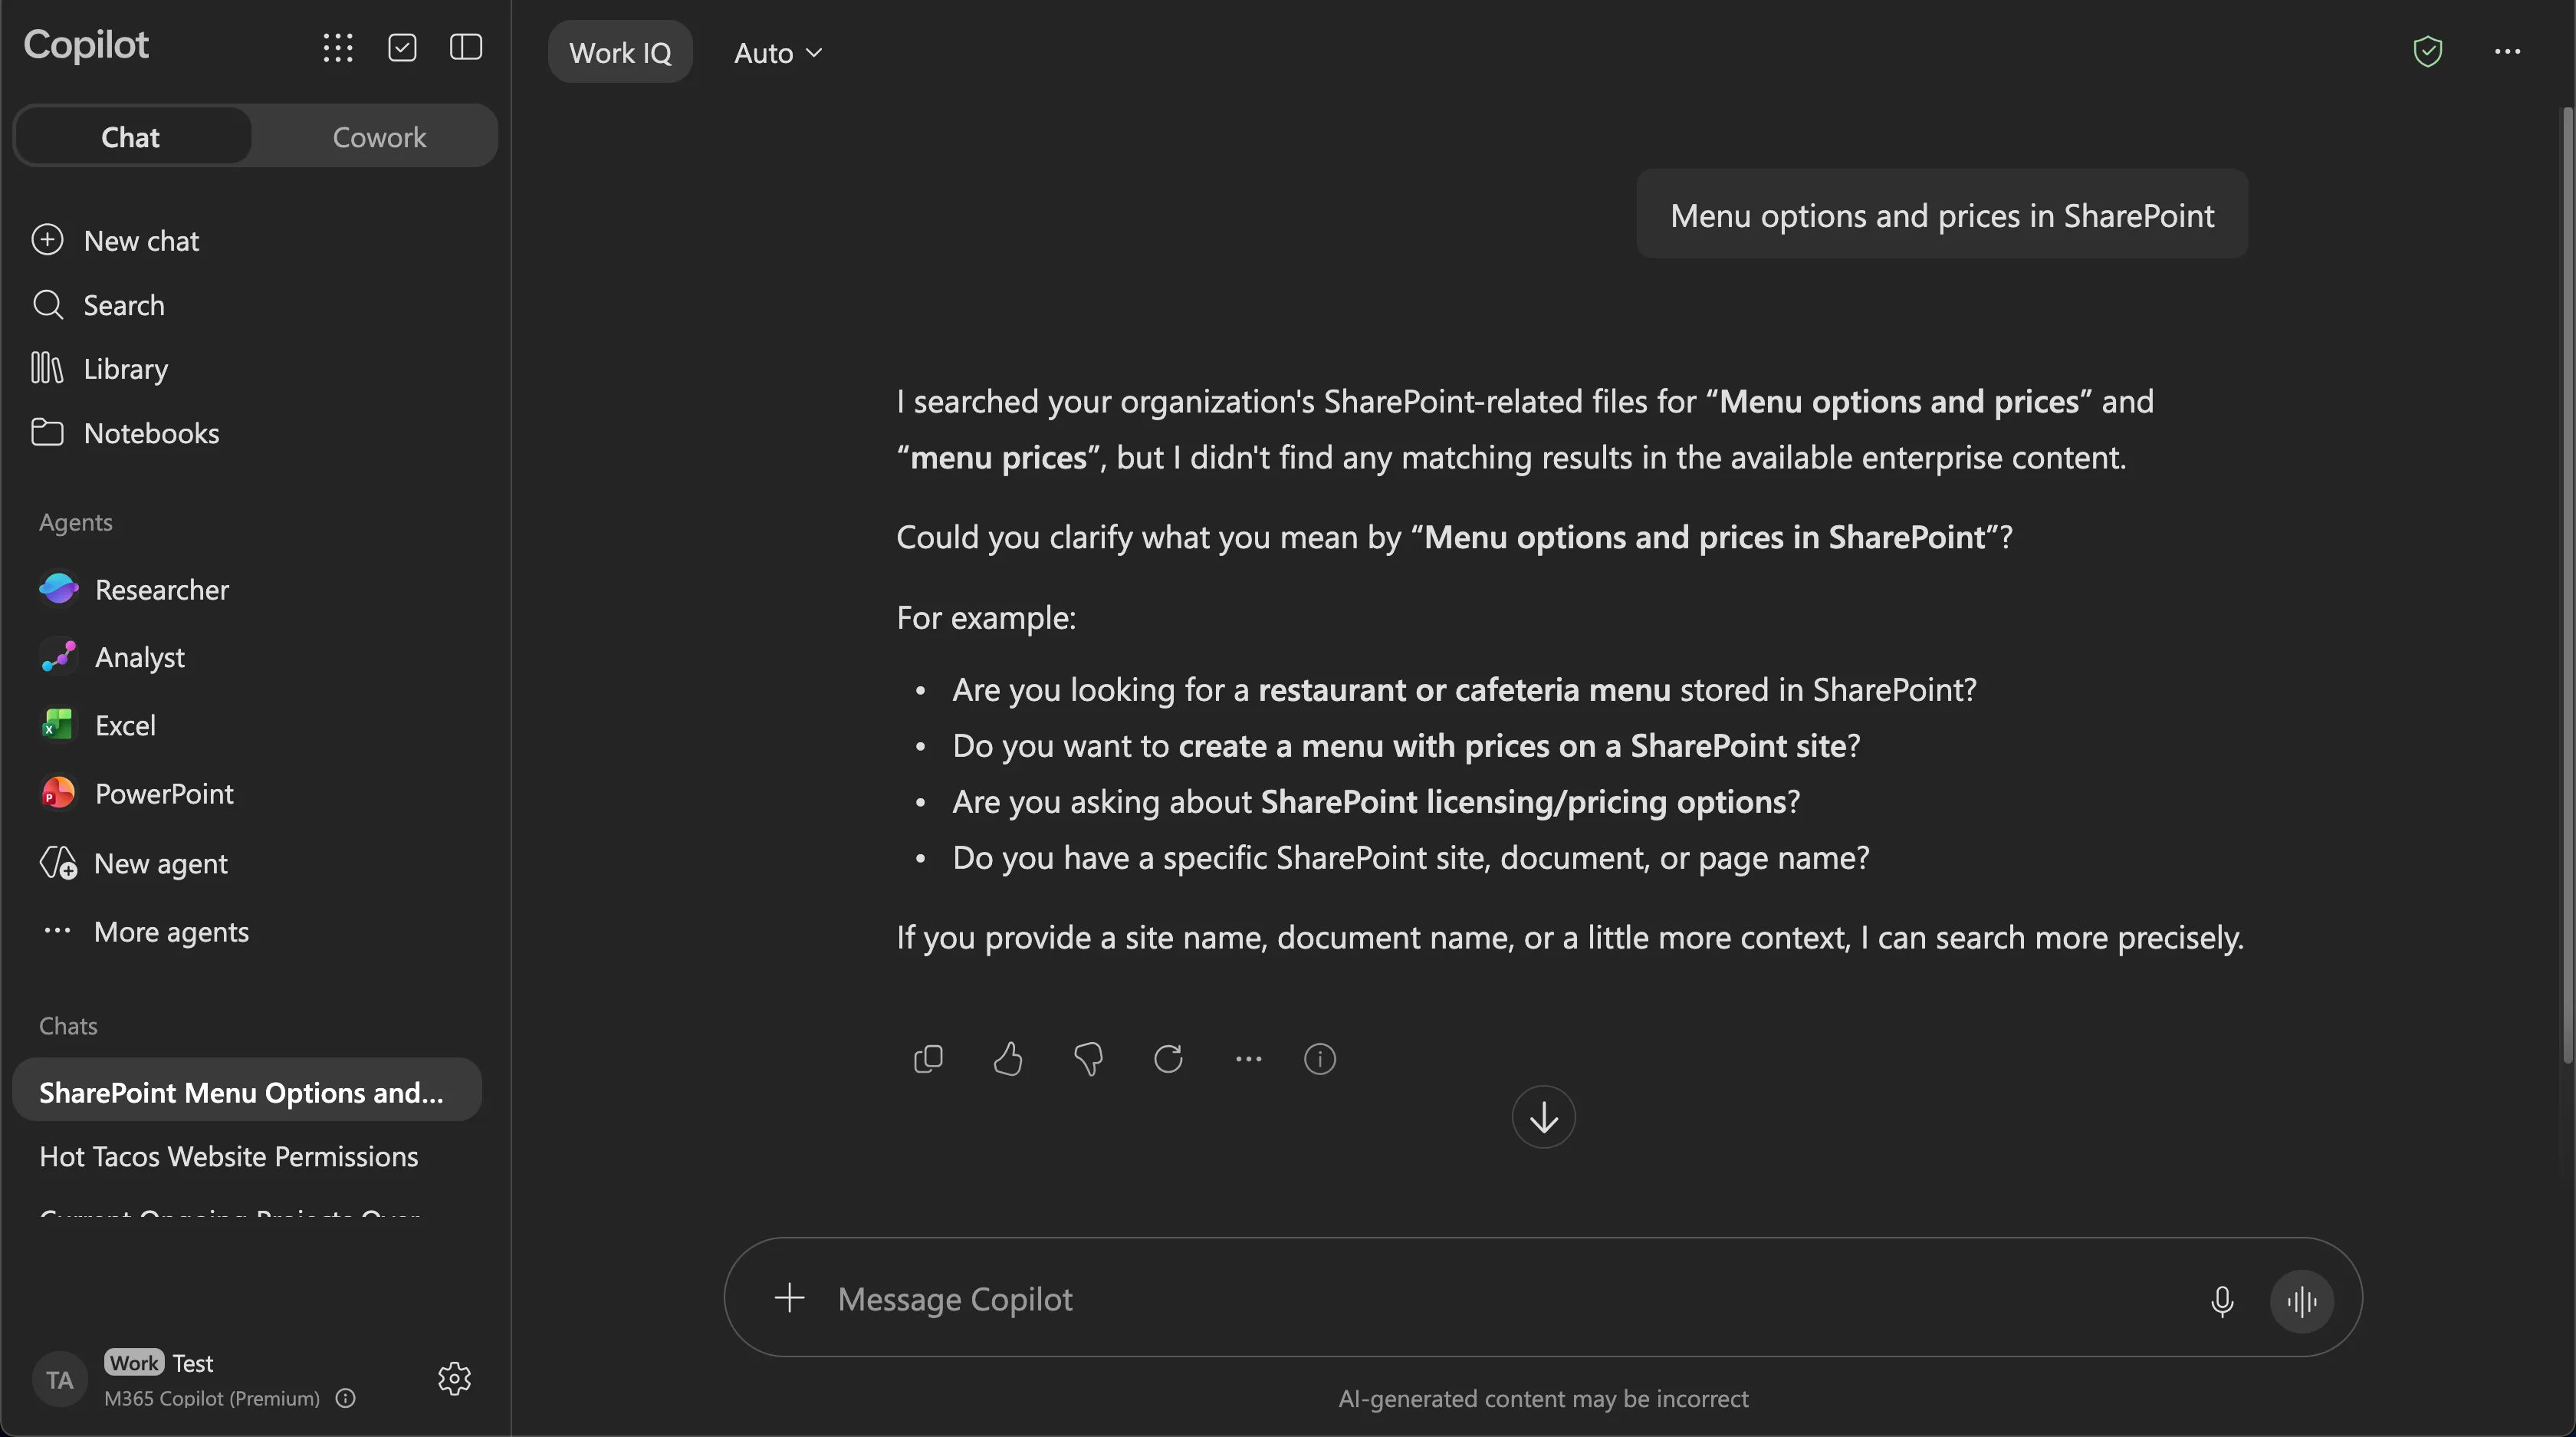The width and height of the screenshot is (2576, 1437).
Task: Jump to latest with the down arrow
Action: 1543,1117
